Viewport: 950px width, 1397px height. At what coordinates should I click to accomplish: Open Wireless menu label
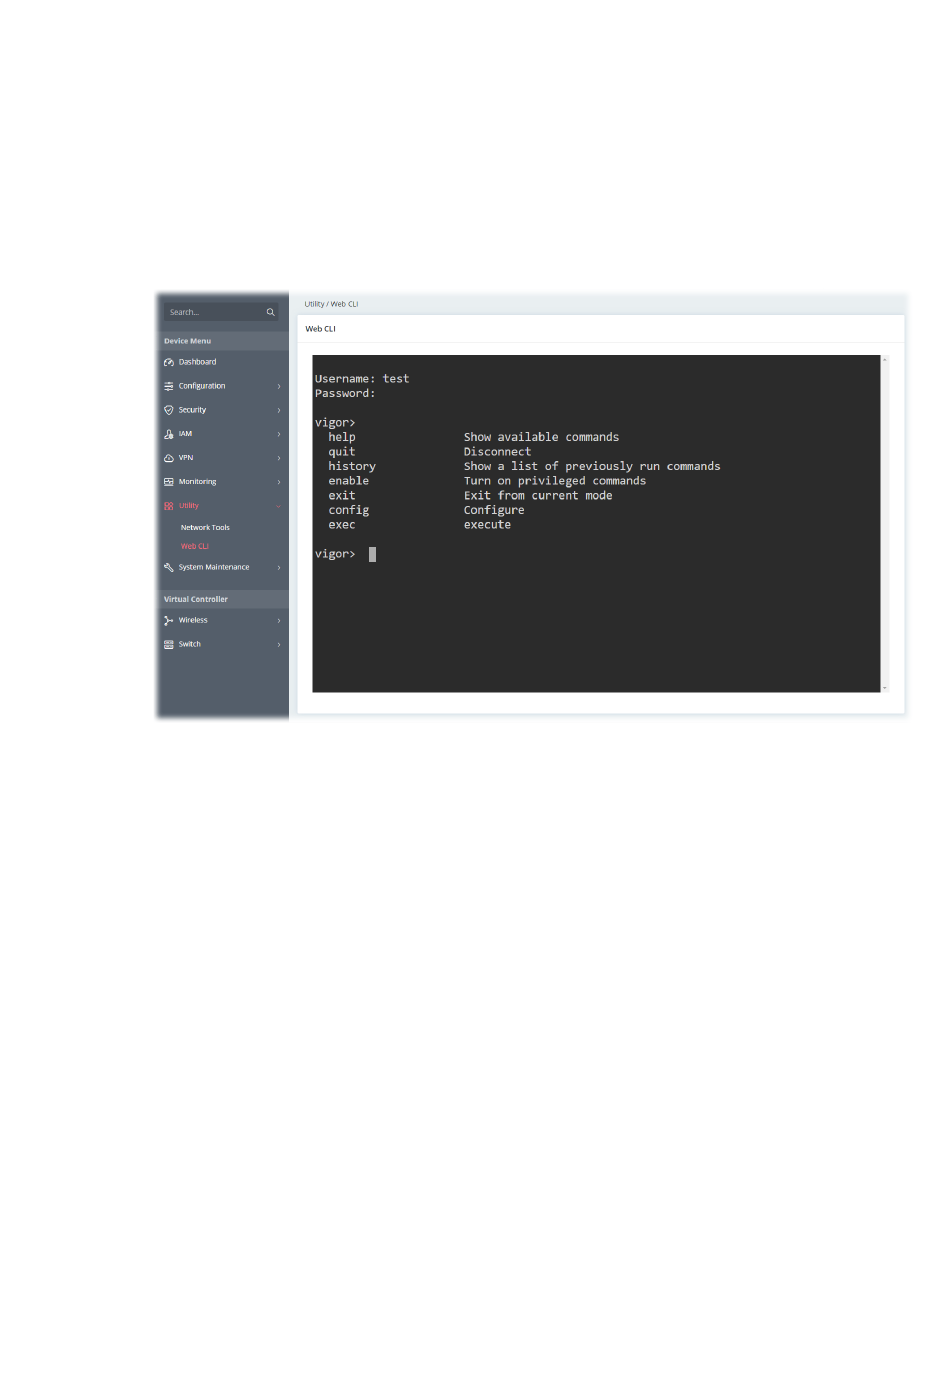tap(193, 620)
